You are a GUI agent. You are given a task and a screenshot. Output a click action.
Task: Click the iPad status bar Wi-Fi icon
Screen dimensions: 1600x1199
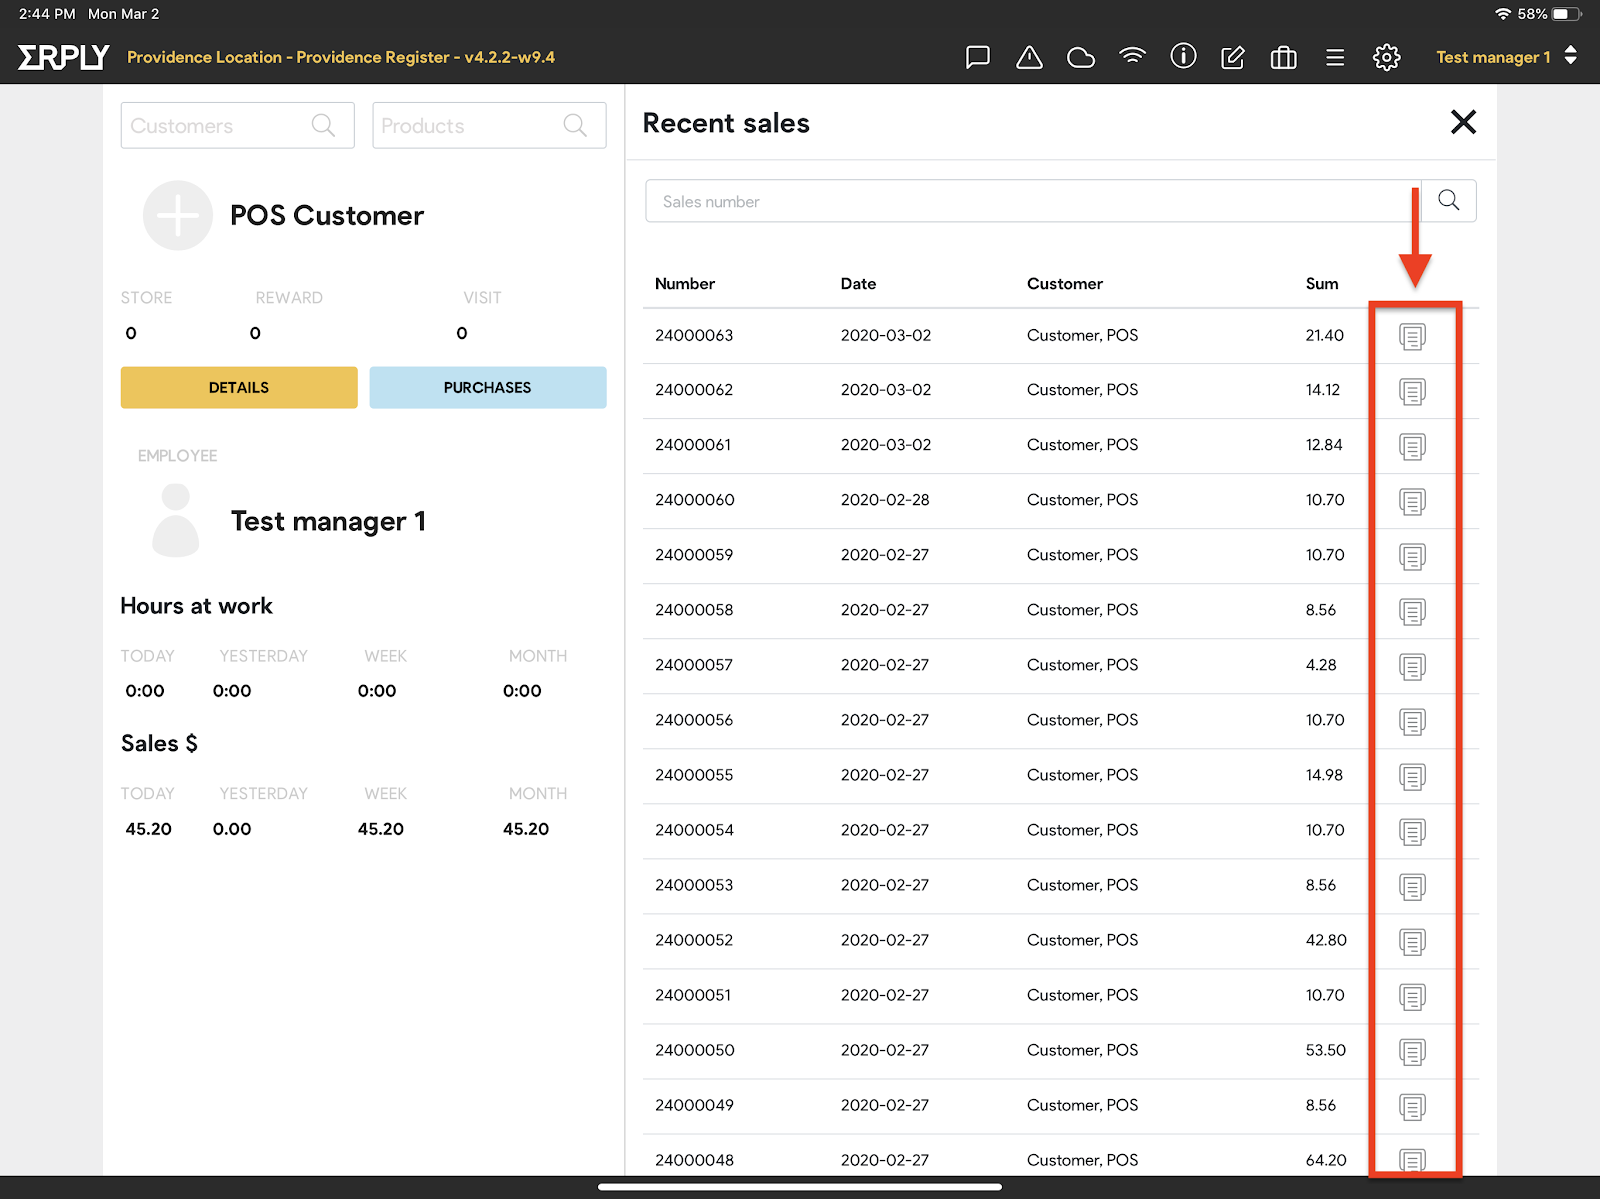(1503, 14)
